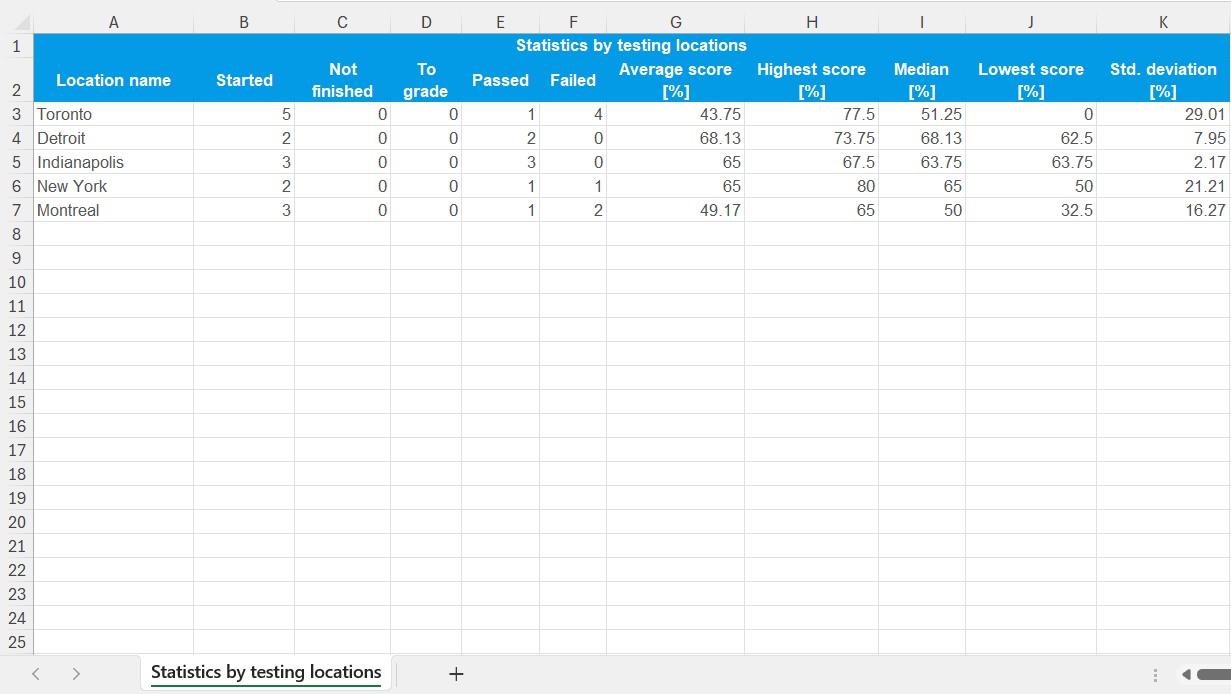The height and width of the screenshot is (694, 1231).
Task: Add a new sheet with plus icon
Action: (x=456, y=674)
